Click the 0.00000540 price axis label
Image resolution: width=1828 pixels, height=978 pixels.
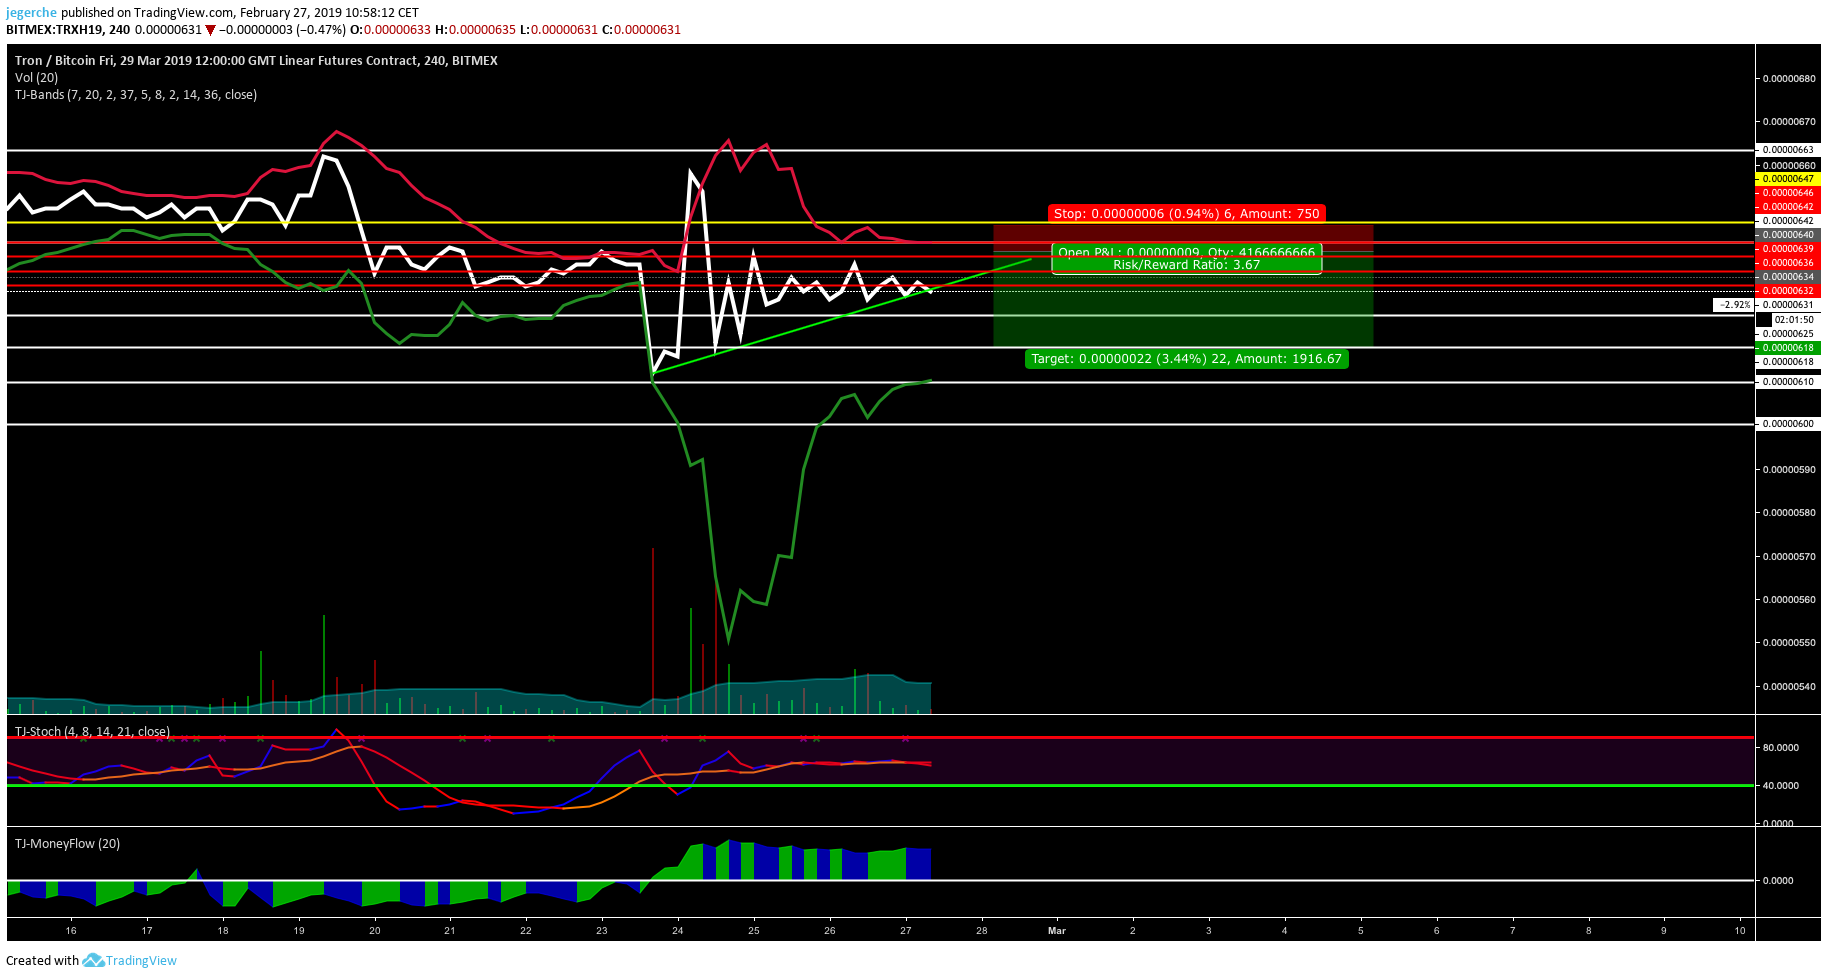[1789, 687]
